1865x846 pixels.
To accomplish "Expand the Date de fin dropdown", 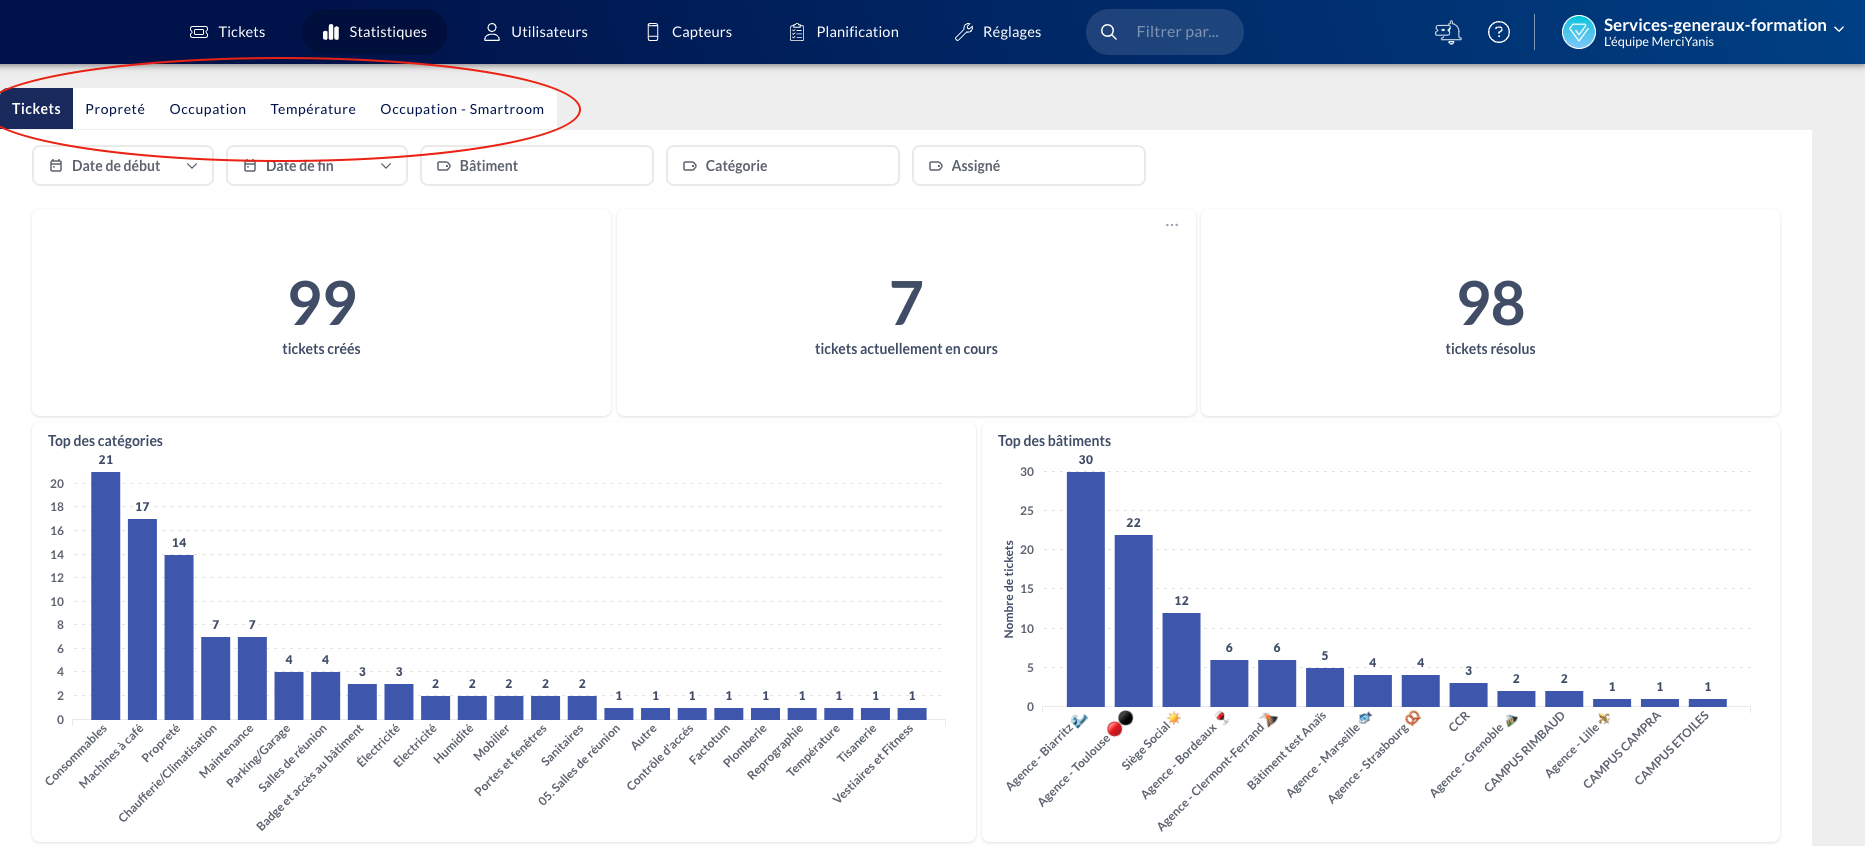I will pos(317,166).
